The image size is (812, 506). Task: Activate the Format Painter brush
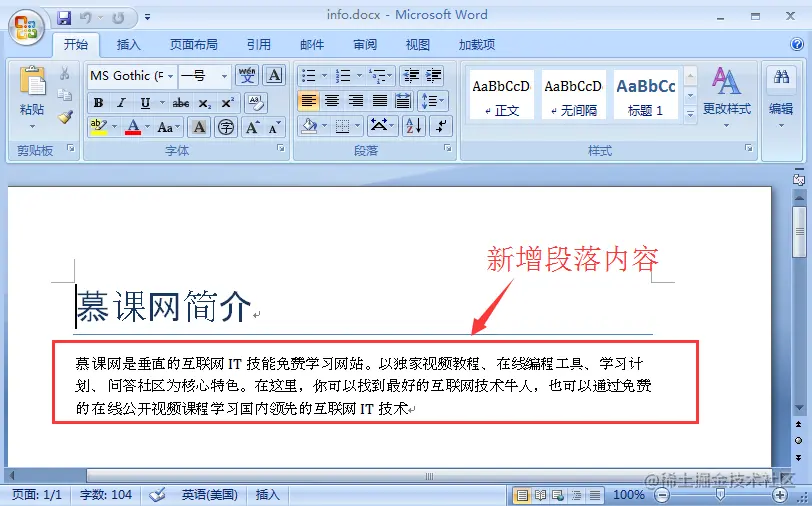(65, 117)
